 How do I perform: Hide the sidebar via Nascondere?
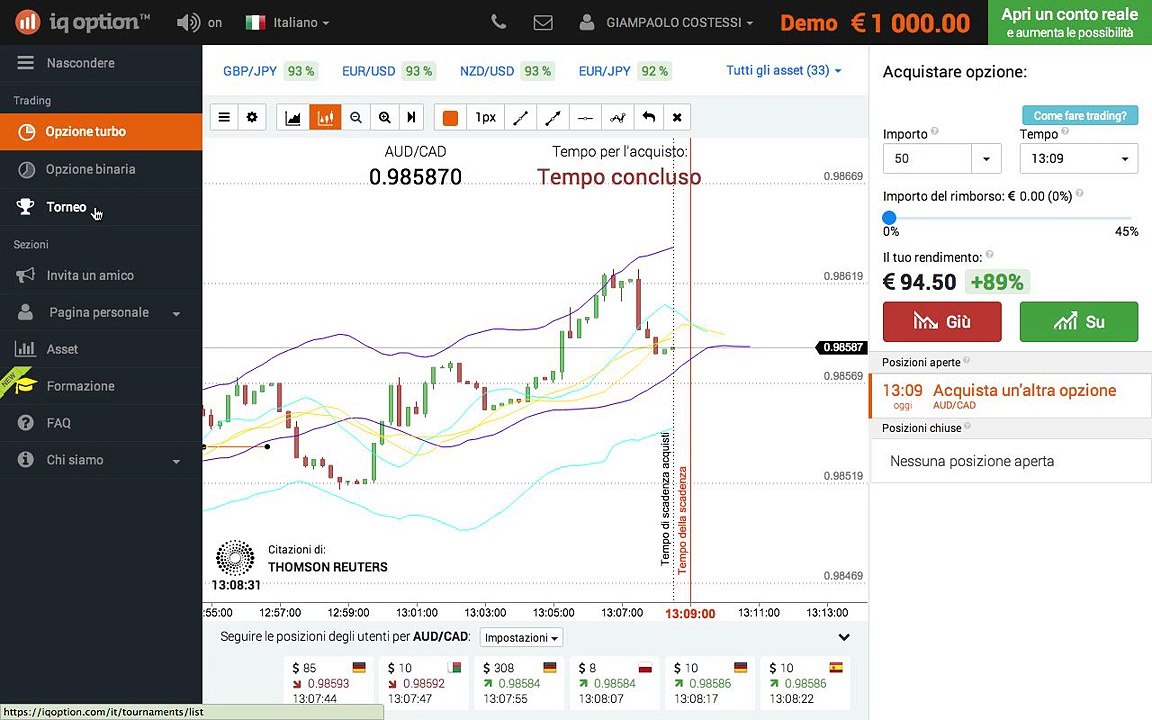tap(101, 63)
